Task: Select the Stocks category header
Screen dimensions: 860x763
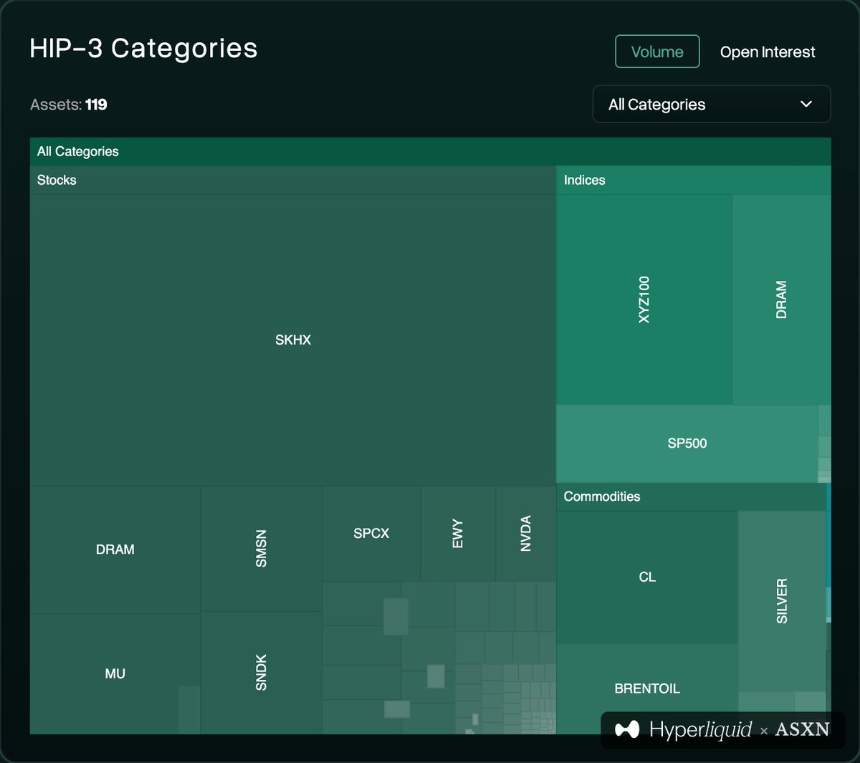Action: (293, 180)
